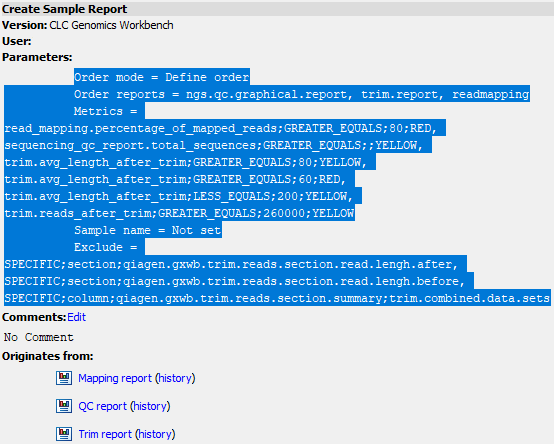This screenshot has height=444, width=554.
Task: Open history of Trim report
Action: [155, 434]
